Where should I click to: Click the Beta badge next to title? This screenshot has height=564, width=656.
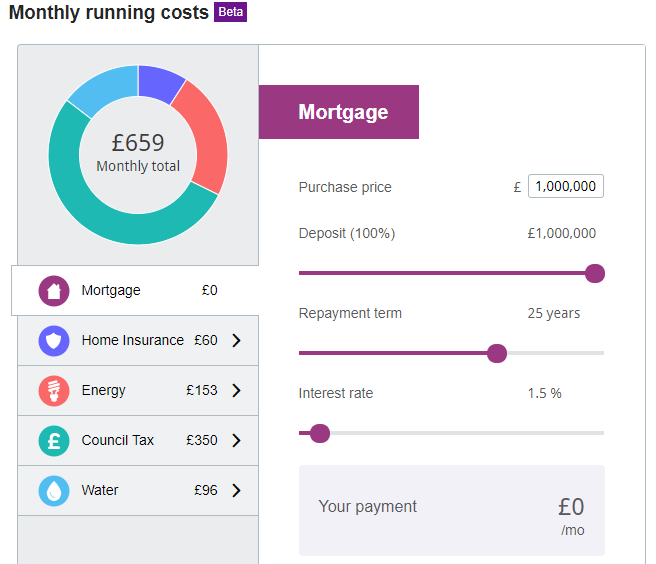coord(231,12)
